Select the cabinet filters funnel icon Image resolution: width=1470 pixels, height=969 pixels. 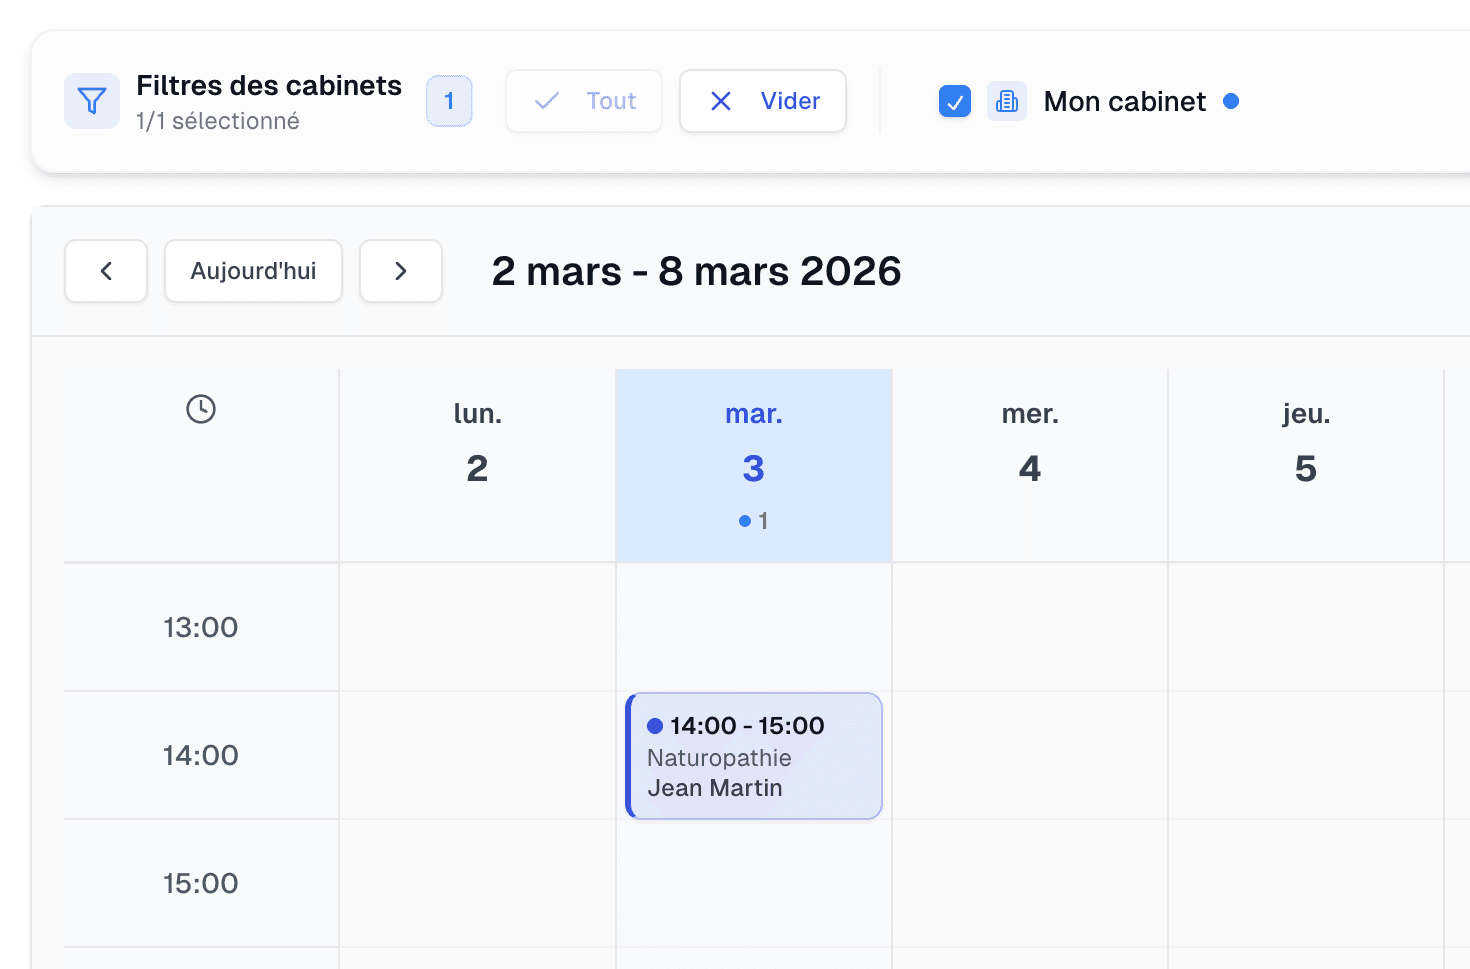coord(91,101)
